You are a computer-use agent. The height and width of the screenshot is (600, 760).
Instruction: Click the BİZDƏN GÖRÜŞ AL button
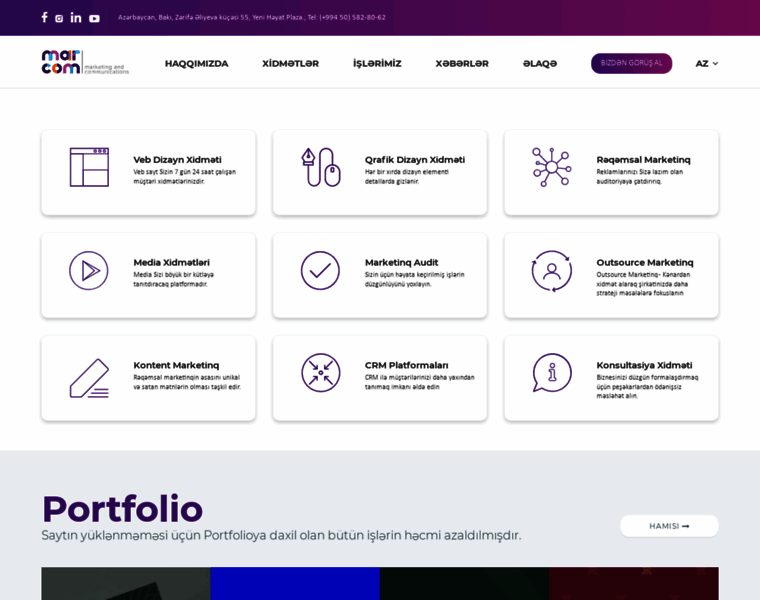point(631,63)
